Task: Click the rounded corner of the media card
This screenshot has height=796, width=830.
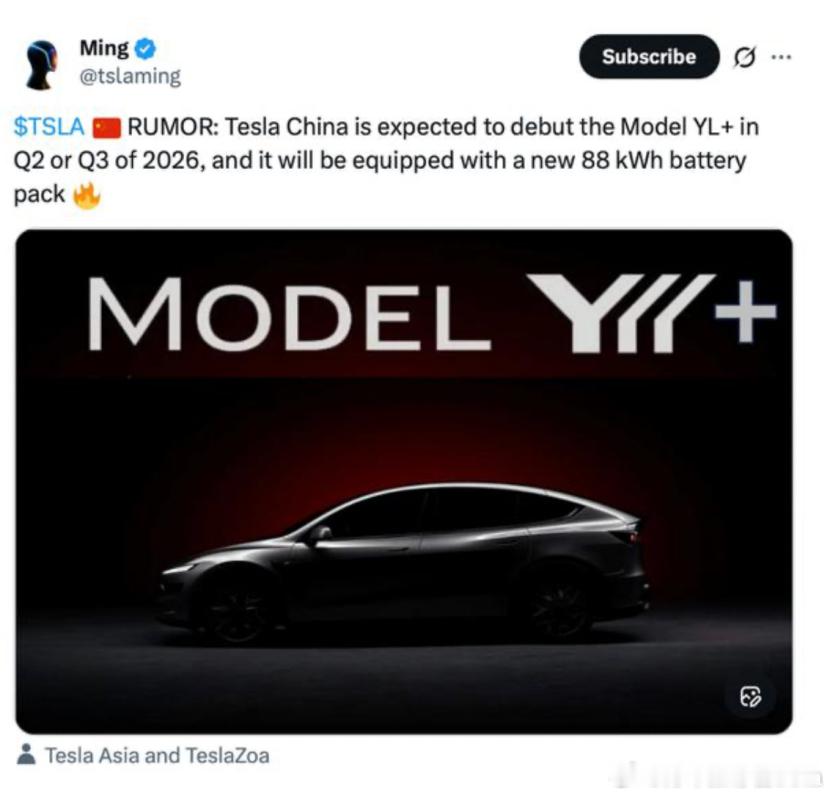Action: (25, 240)
